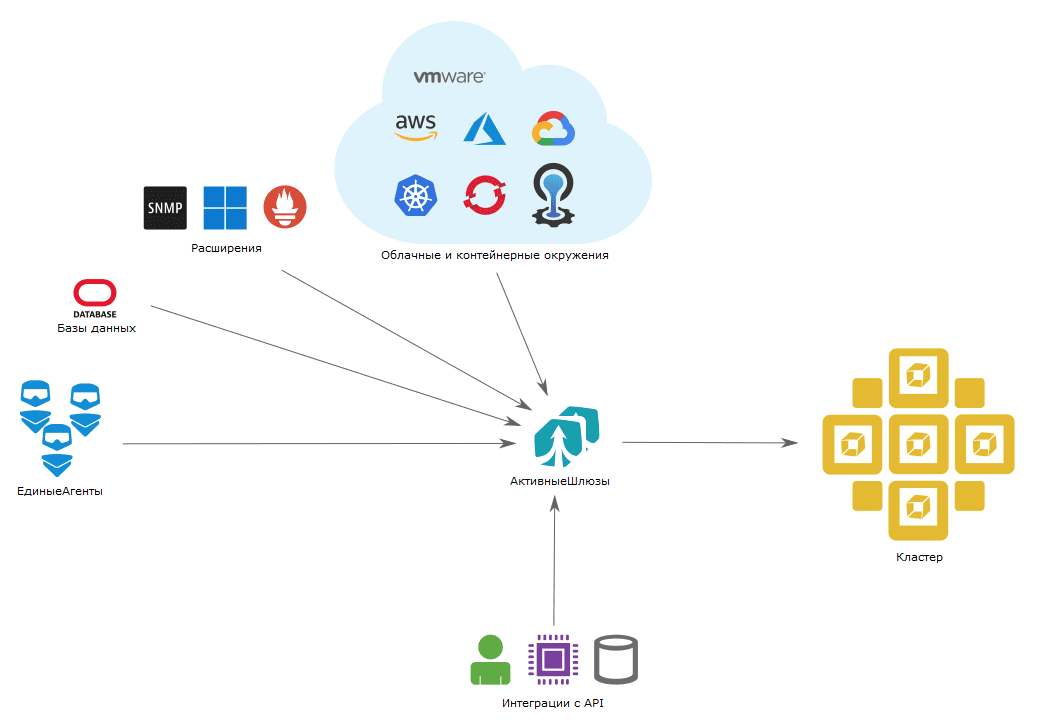
Task: Click the VMware logo in the cloud
Action: point(449,76)
